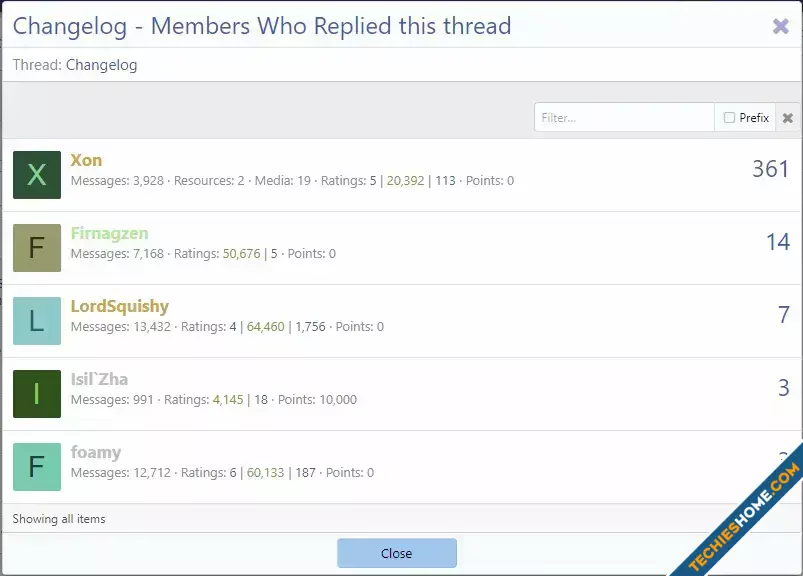Open LordSquishy's avatar thumbnail

(37, 321)
